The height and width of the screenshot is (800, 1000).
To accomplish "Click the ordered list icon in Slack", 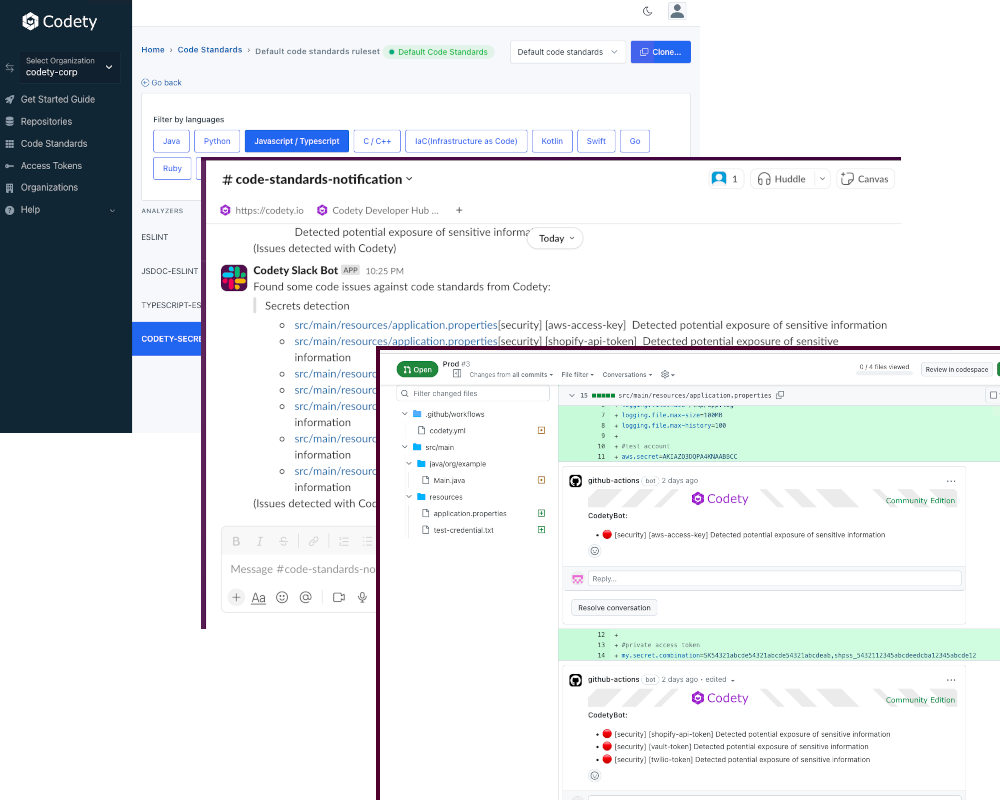I will point(344,542).
